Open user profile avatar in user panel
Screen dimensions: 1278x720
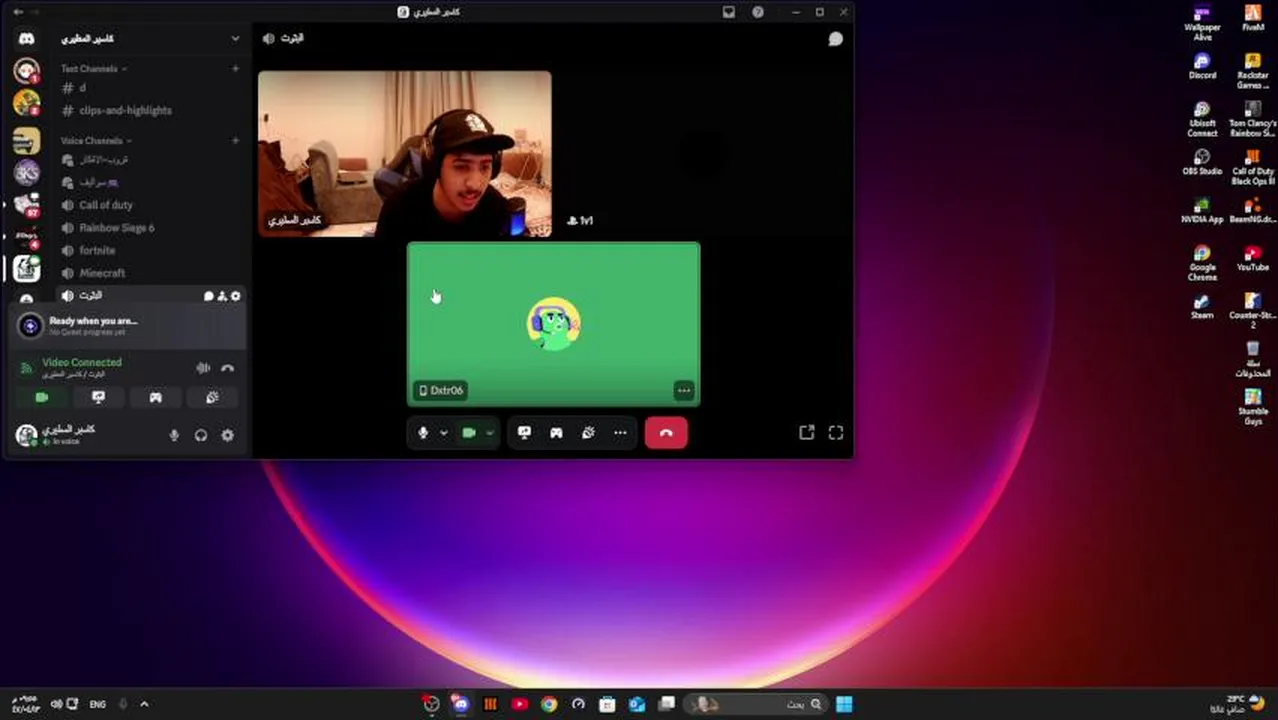(27, 435)
